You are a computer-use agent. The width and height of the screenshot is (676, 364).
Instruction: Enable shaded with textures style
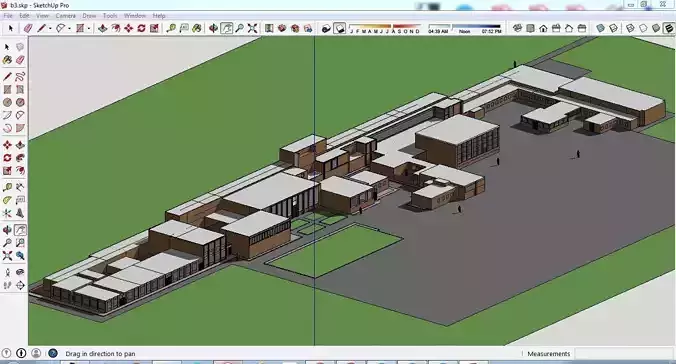[669, 28]
